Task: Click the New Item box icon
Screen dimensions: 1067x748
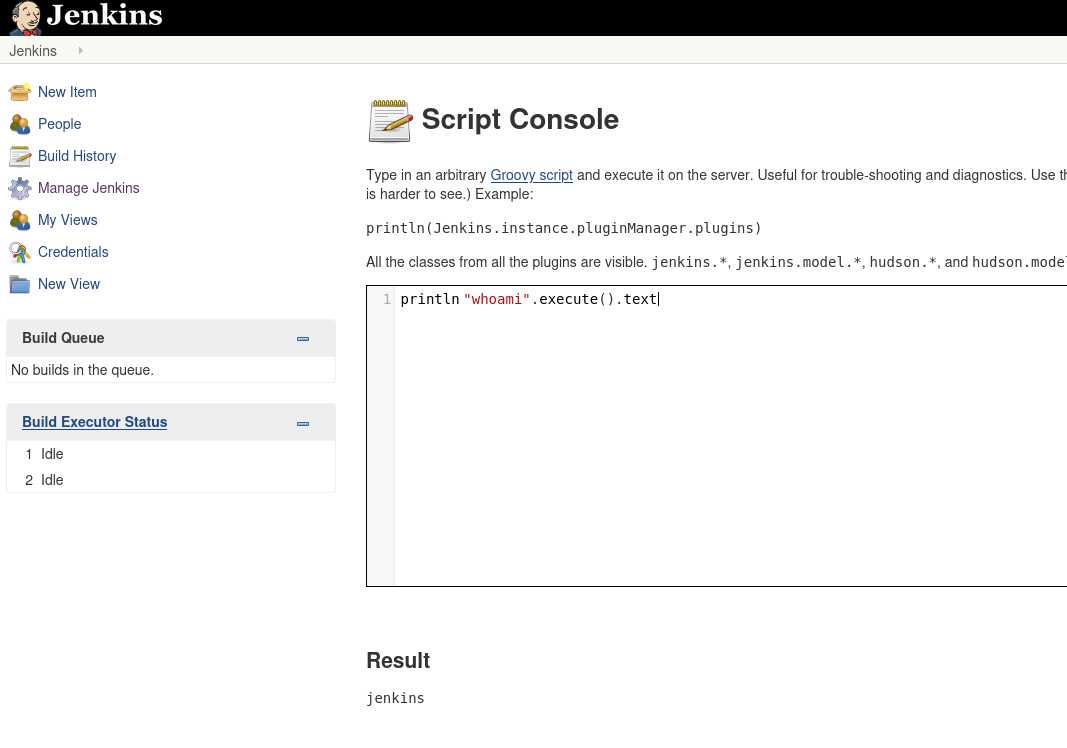Action: pos(20,92)
